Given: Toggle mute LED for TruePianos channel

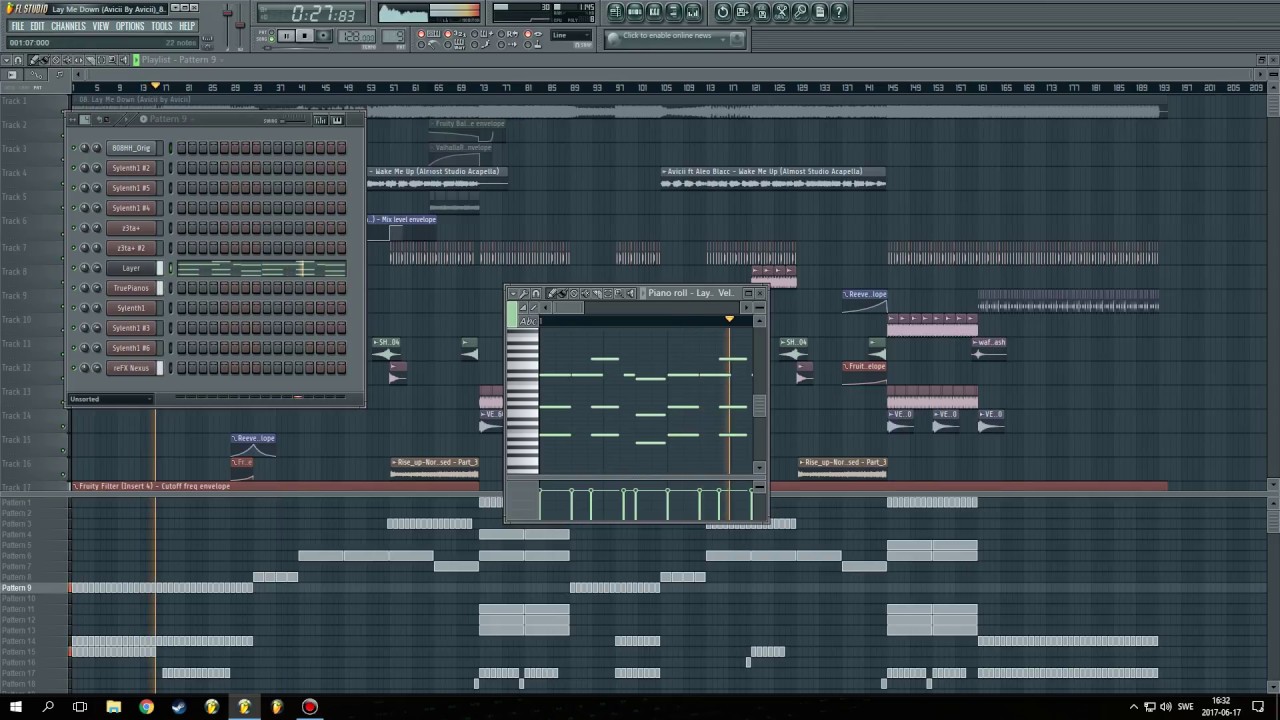Looking at the screenshot, I should click(x=73, y=288).
